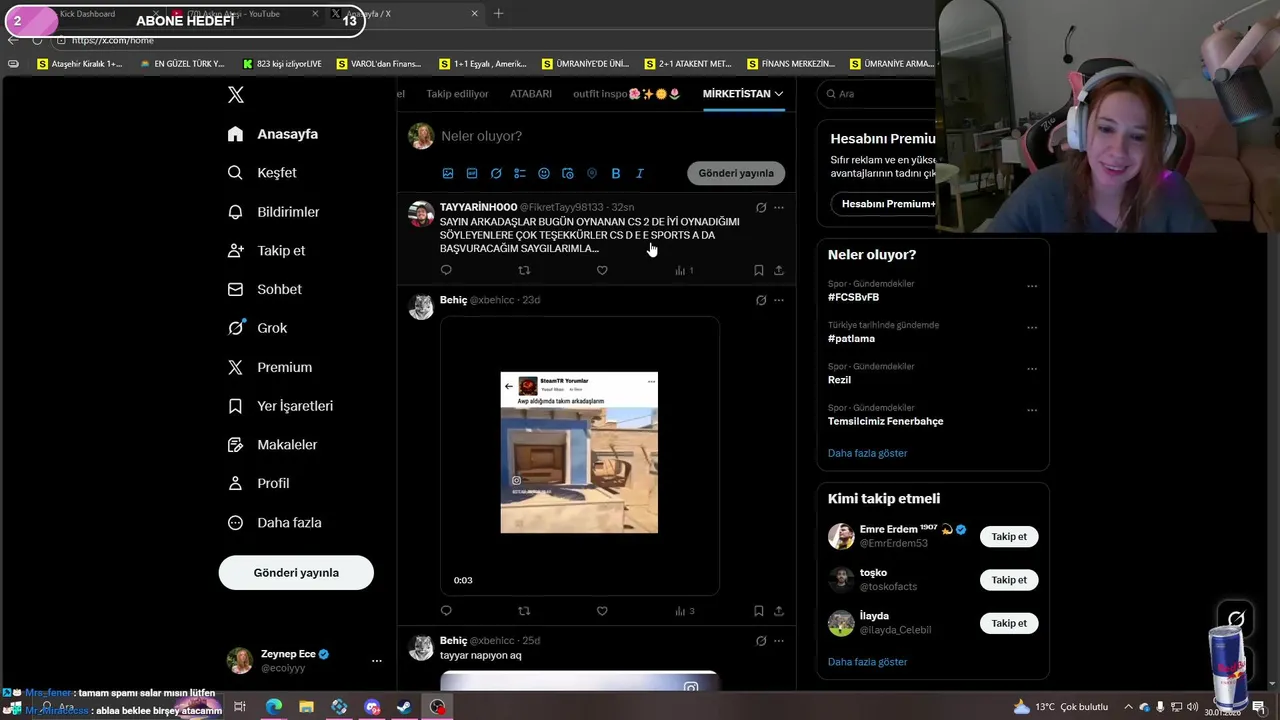
Task: Open emoji picker in composer
Action: [x=544, y=173]
